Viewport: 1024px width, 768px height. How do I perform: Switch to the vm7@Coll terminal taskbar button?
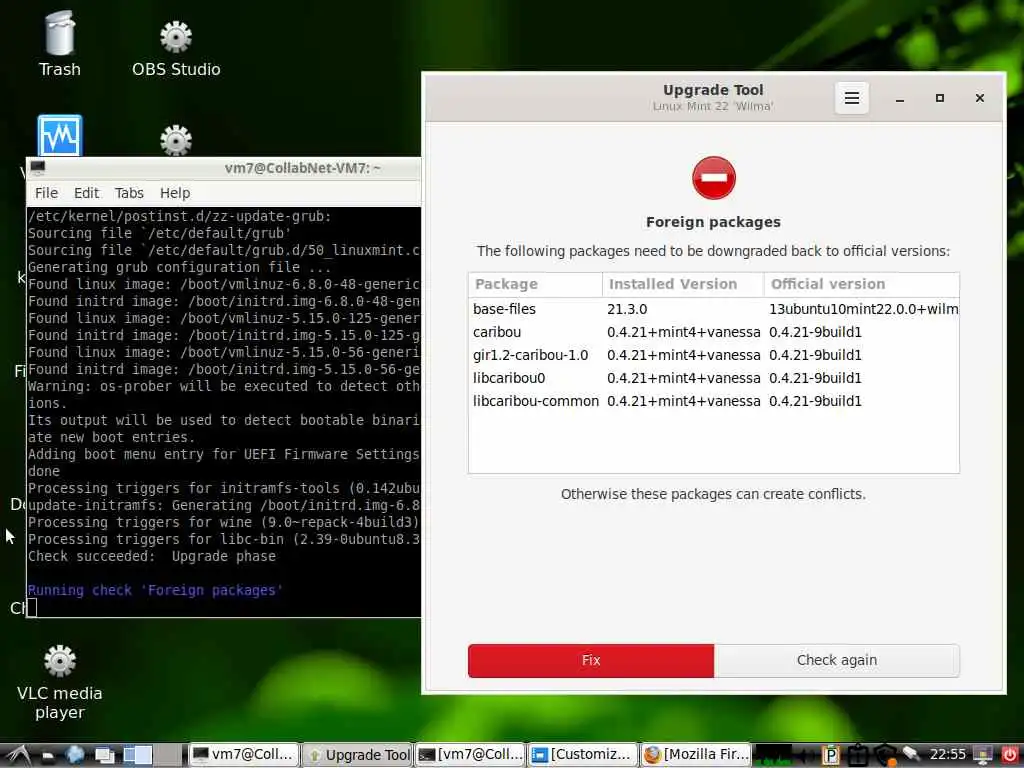(244, 754)
